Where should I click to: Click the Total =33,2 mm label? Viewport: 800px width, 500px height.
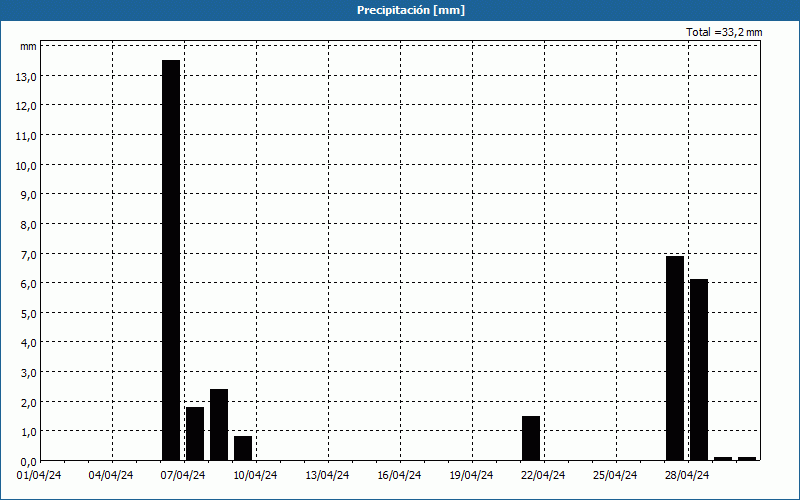(x=724, y=32)
